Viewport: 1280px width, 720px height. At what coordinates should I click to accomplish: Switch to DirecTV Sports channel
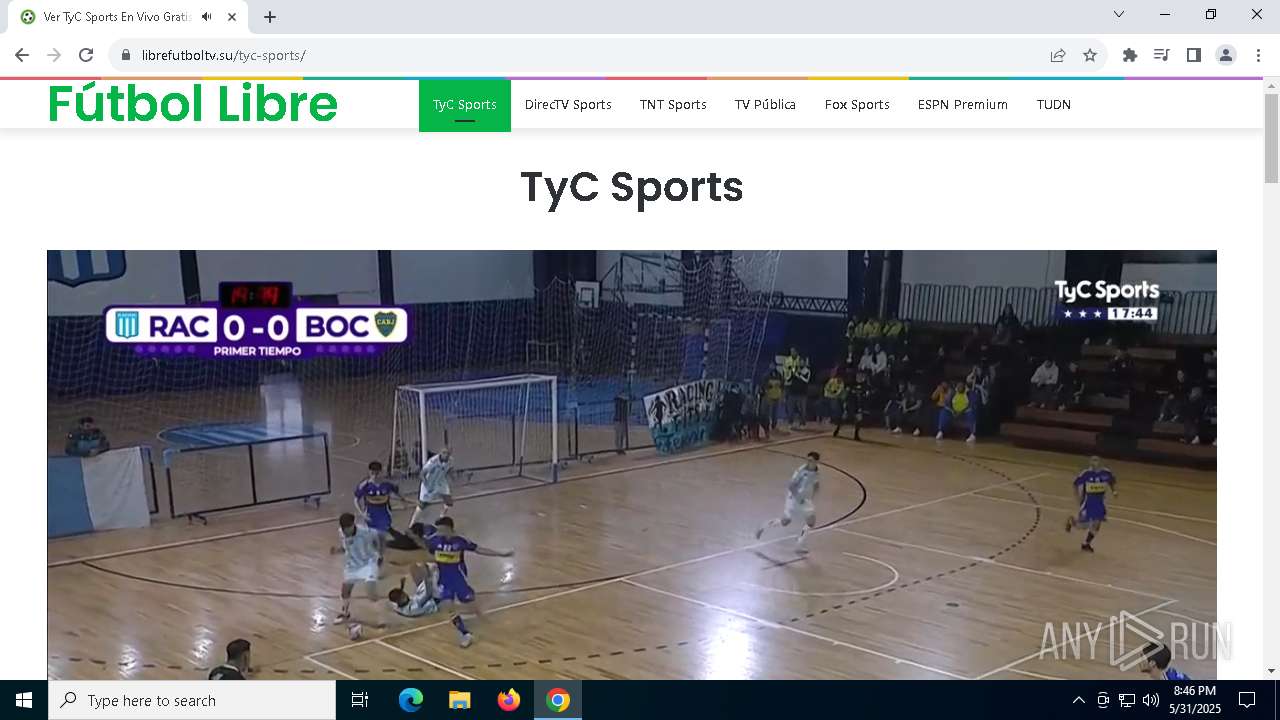tap(568, 105)
